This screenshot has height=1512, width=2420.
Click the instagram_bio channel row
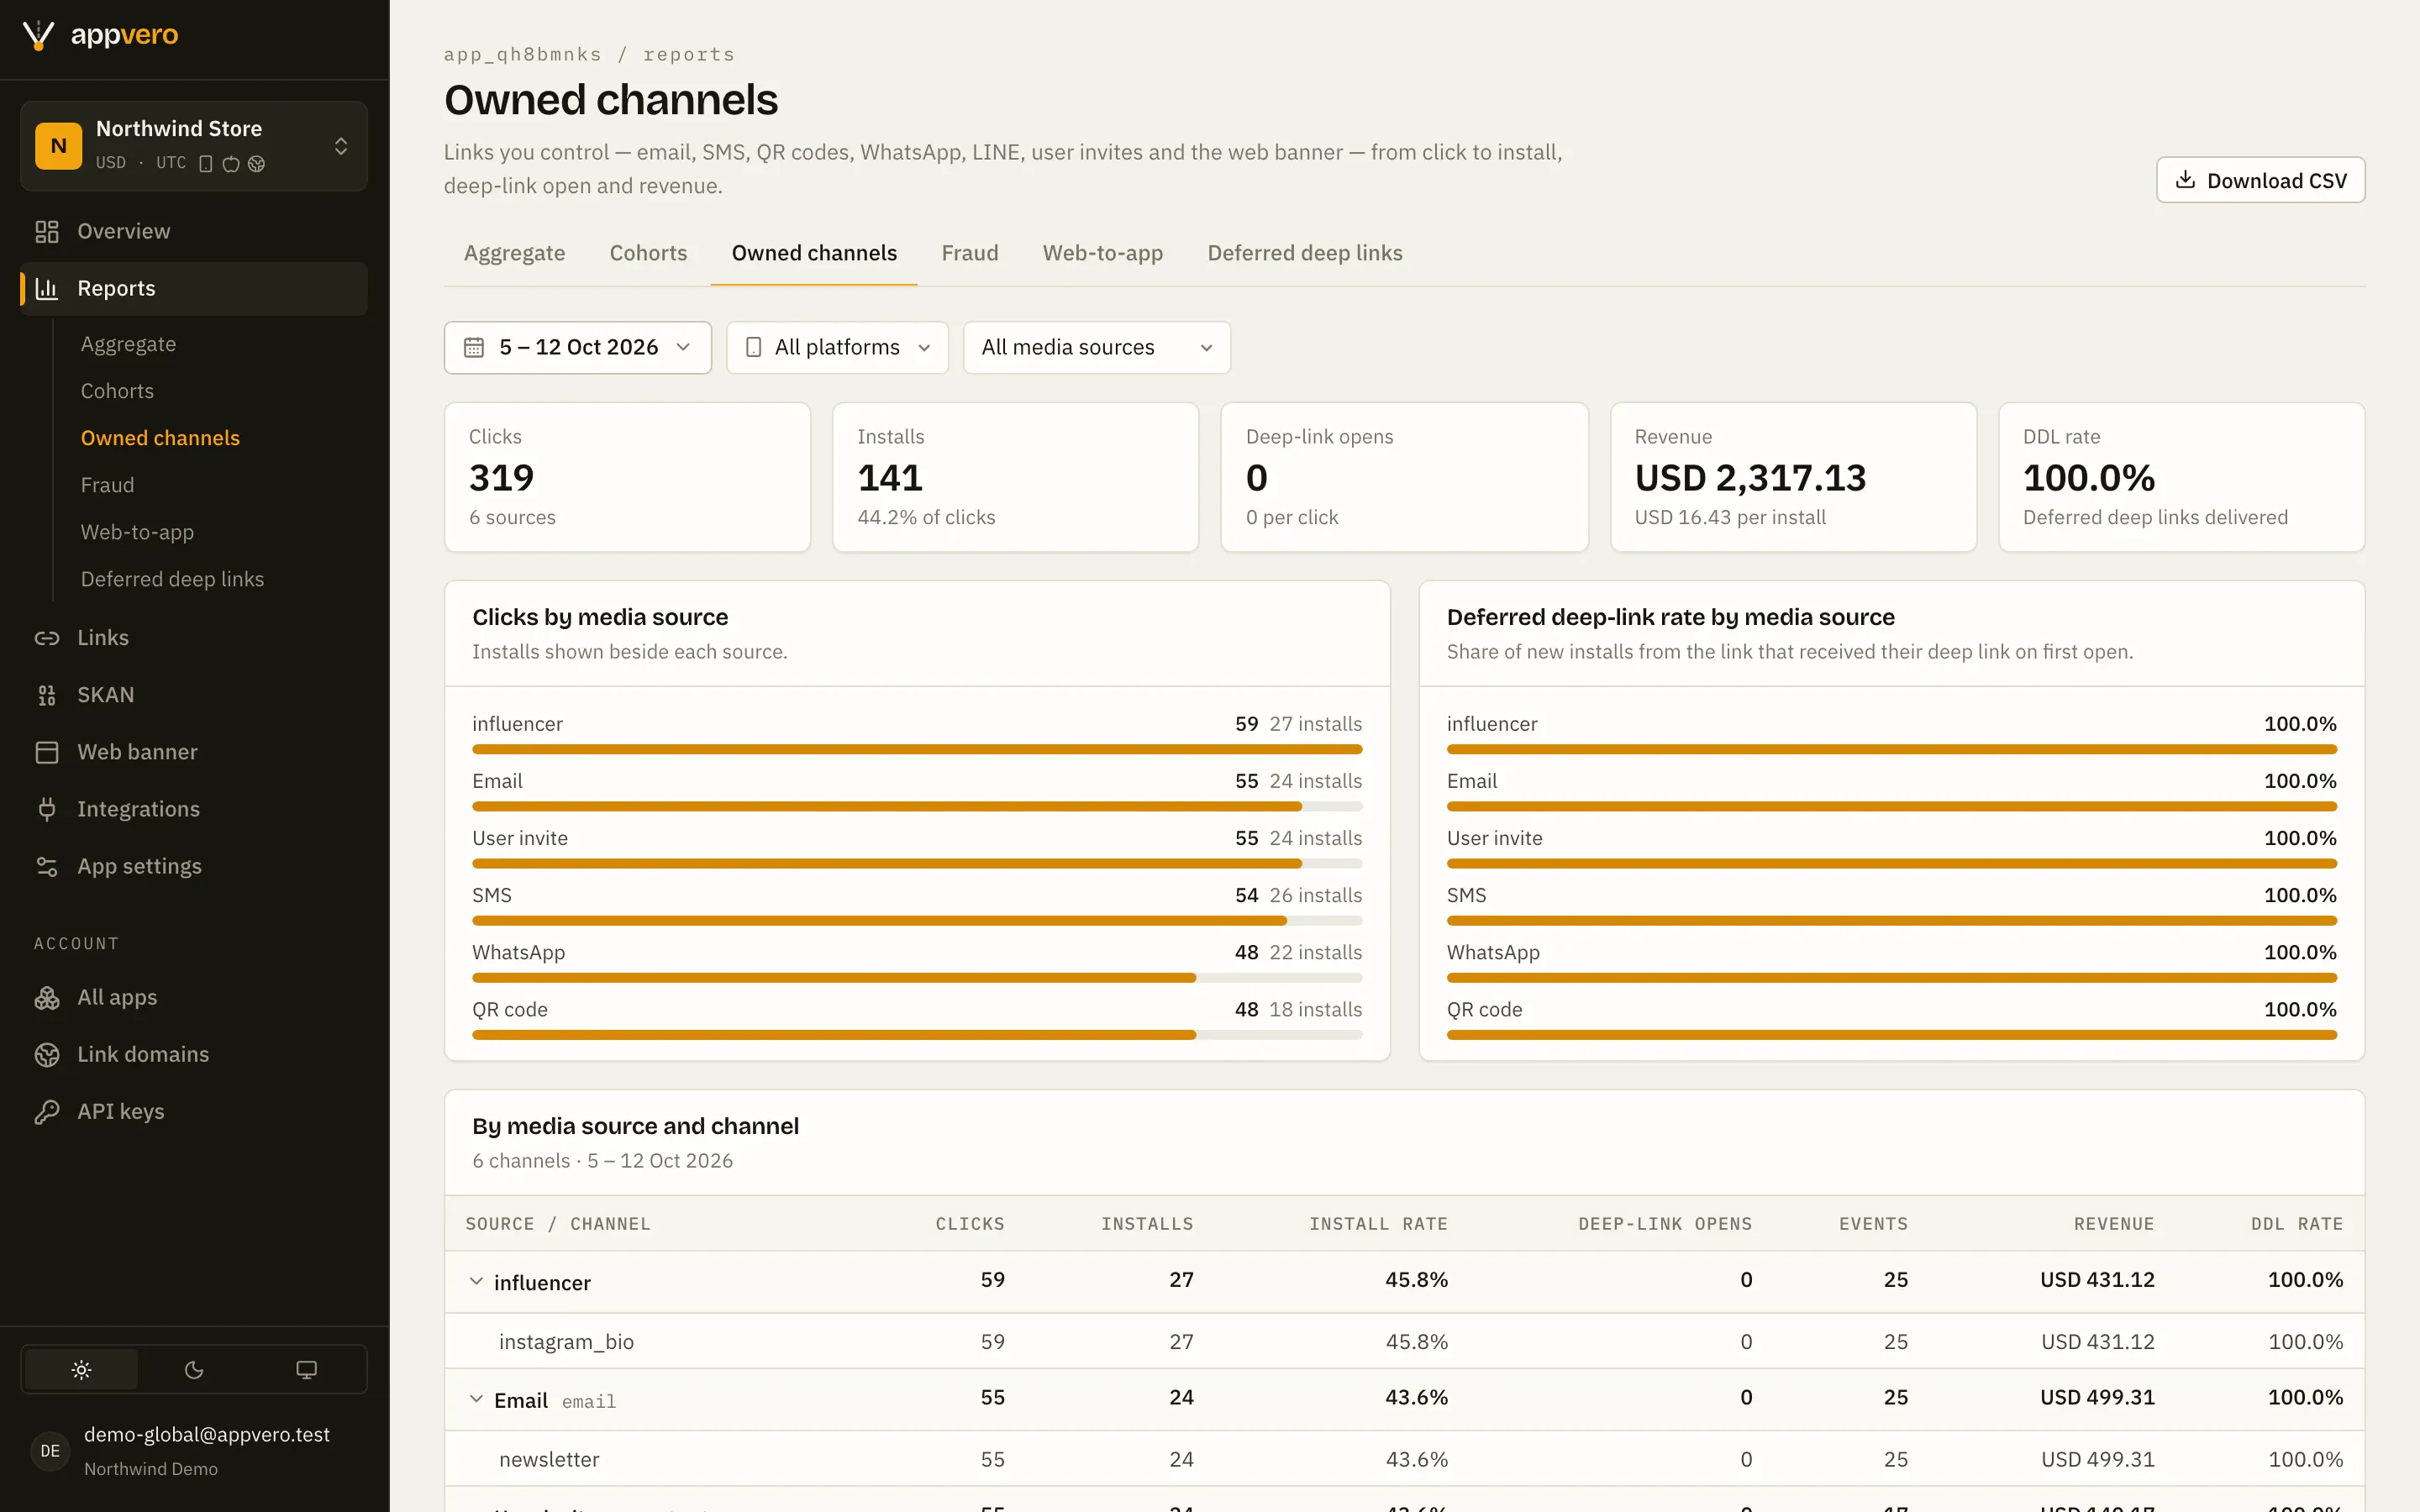click(x=1404, y=1341)
